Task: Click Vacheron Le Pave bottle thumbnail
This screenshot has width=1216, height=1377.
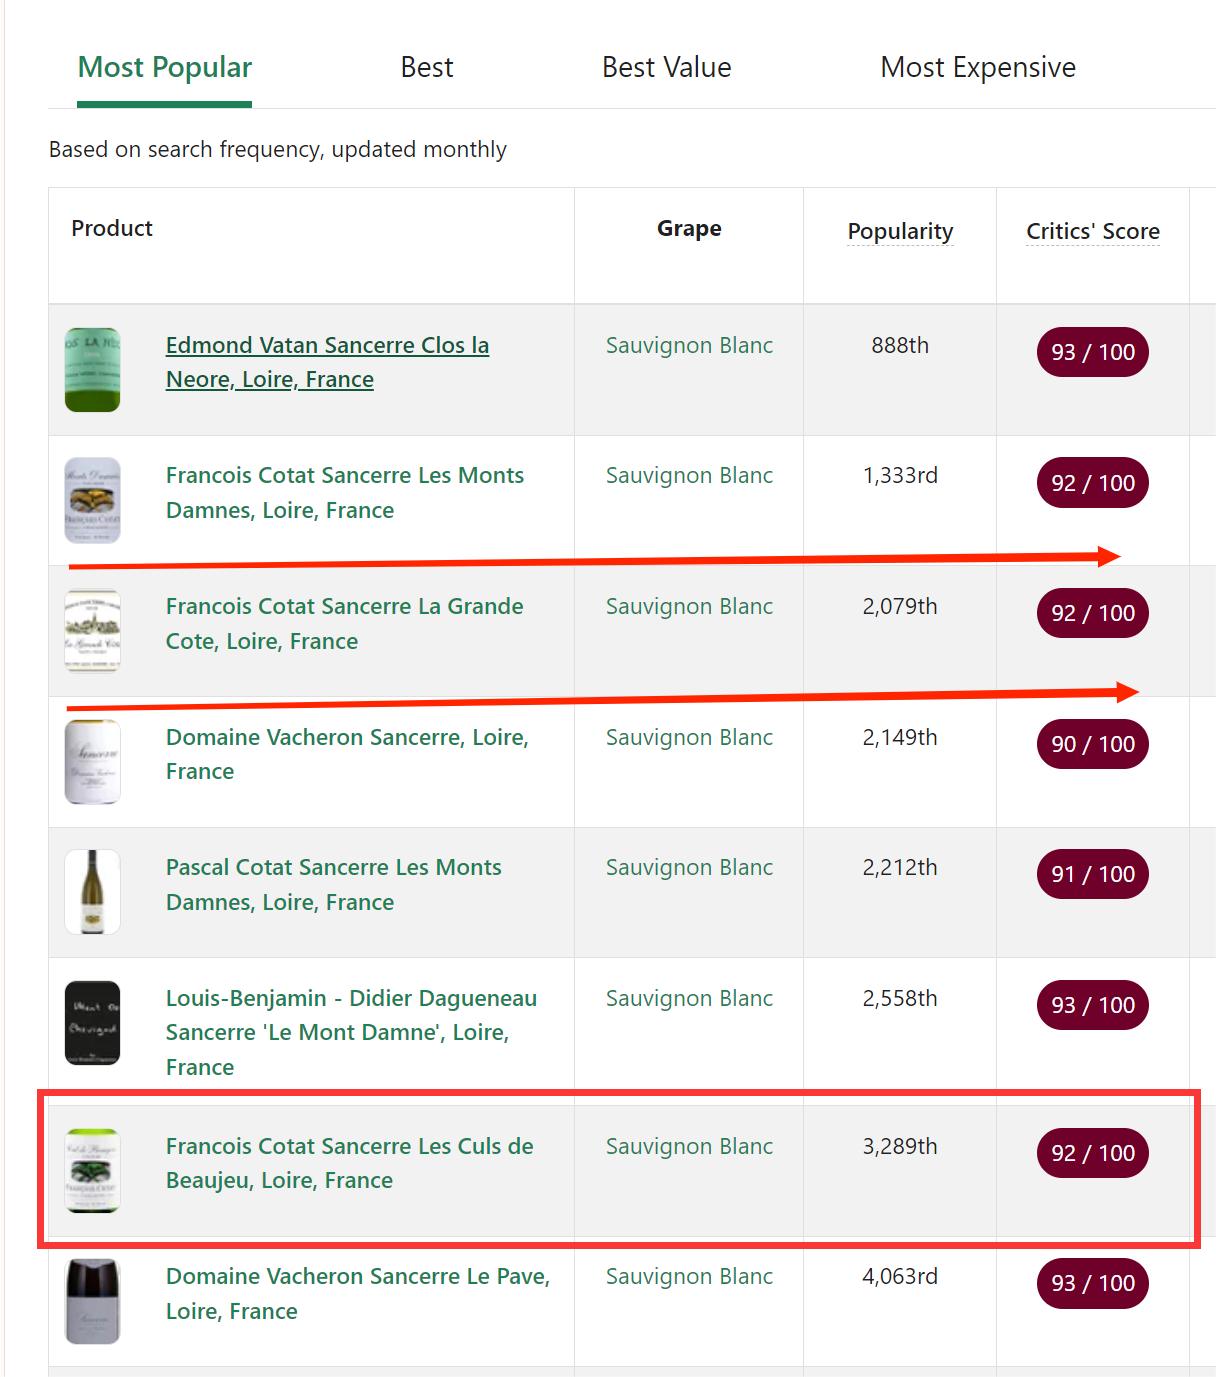Action: [x=92, y=1300]
